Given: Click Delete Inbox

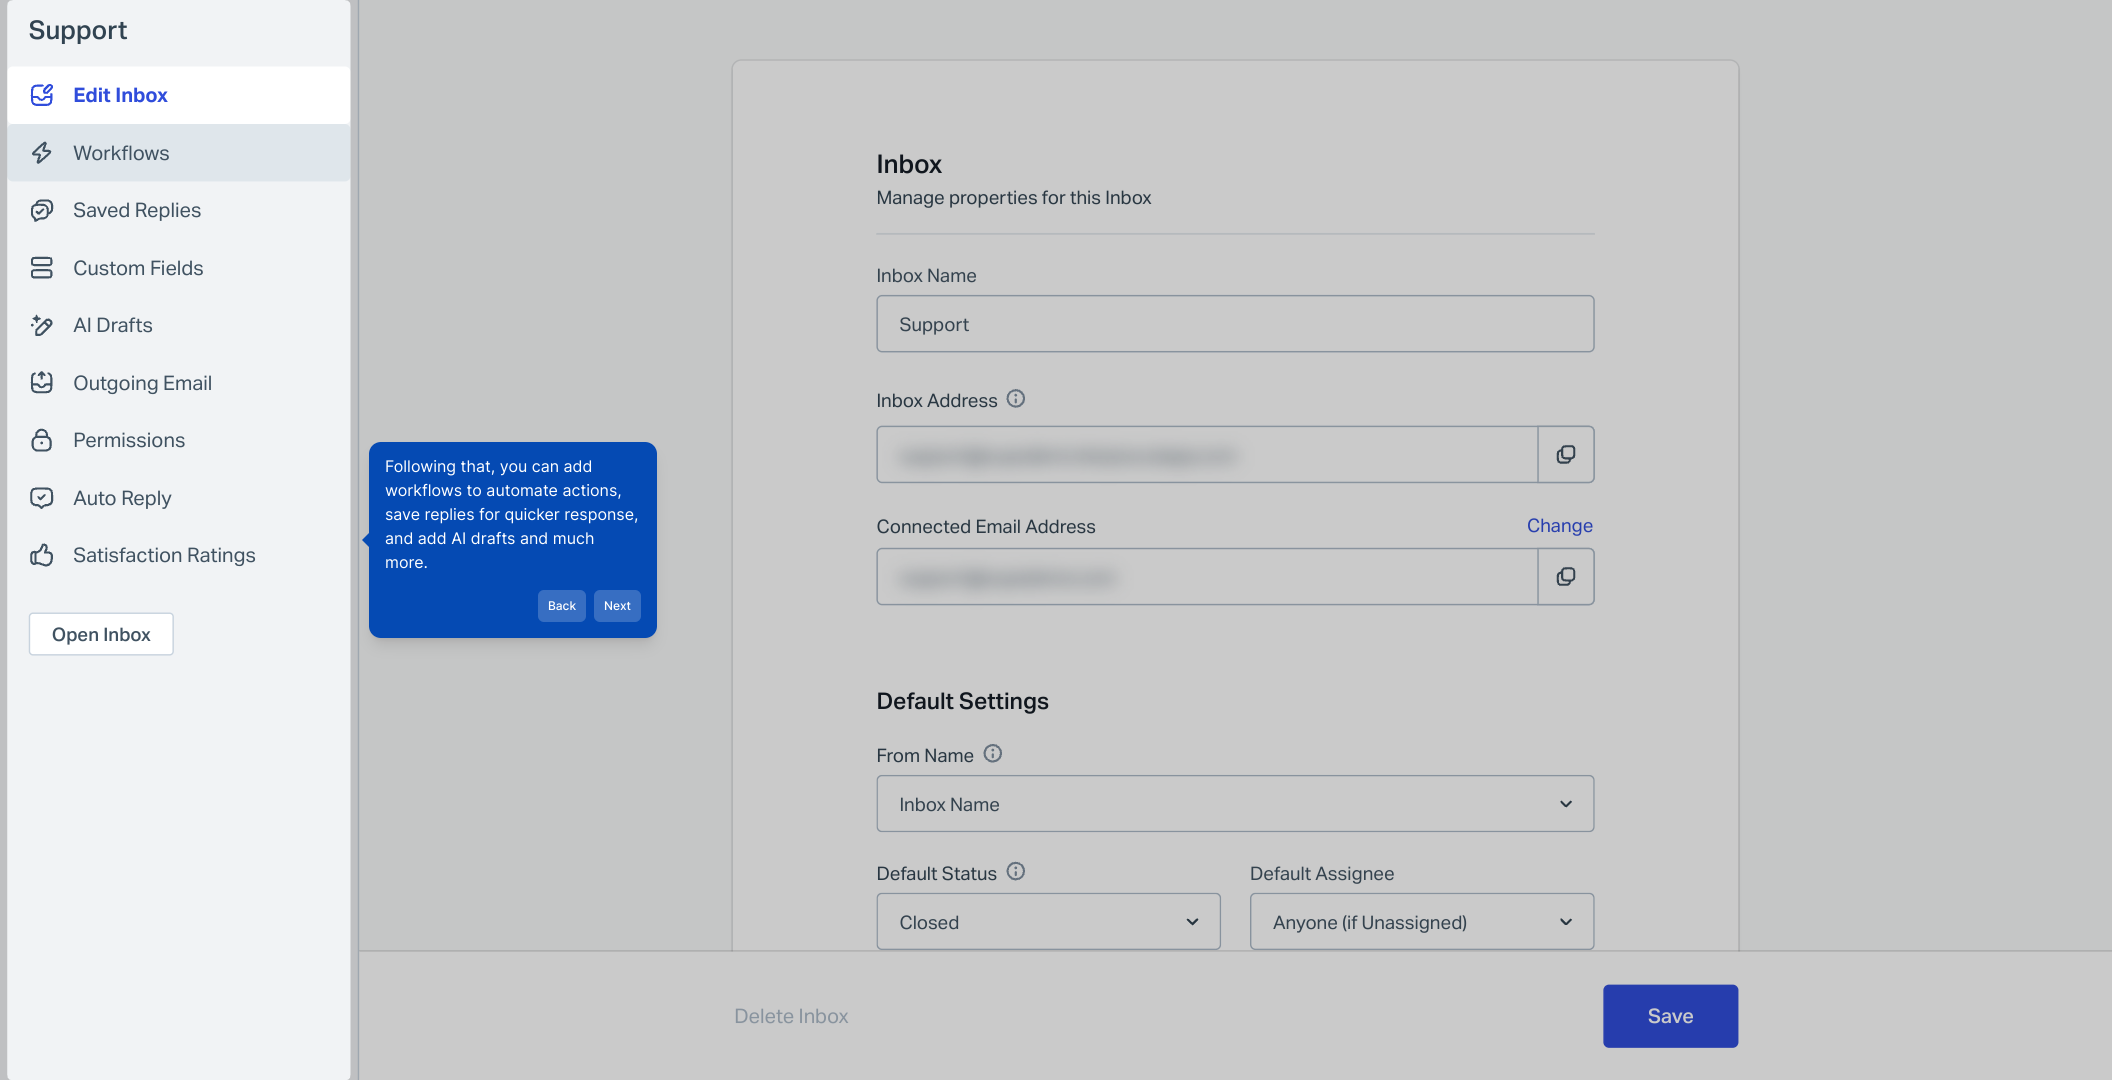Looking at the screenshot, I should [x=791, y=1016].
